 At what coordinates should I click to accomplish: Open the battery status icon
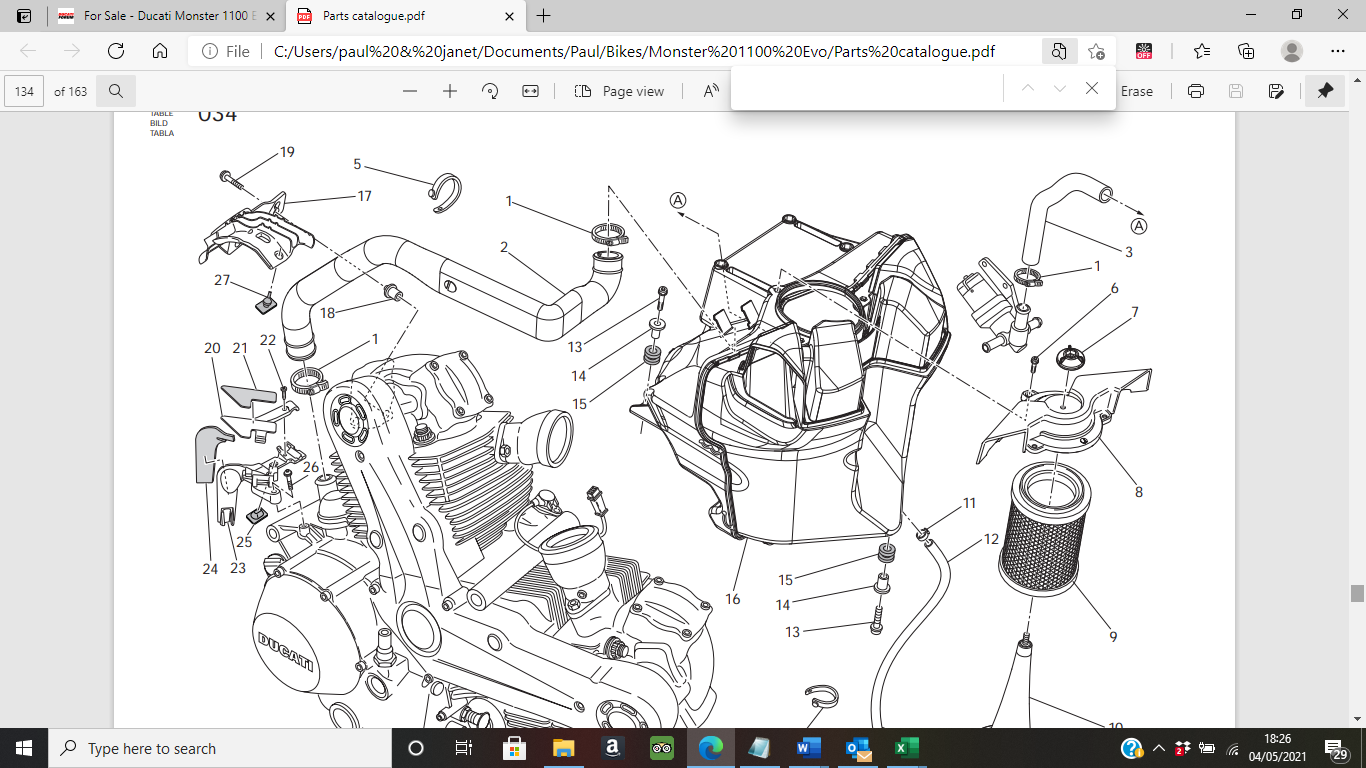click(1207, 748)
